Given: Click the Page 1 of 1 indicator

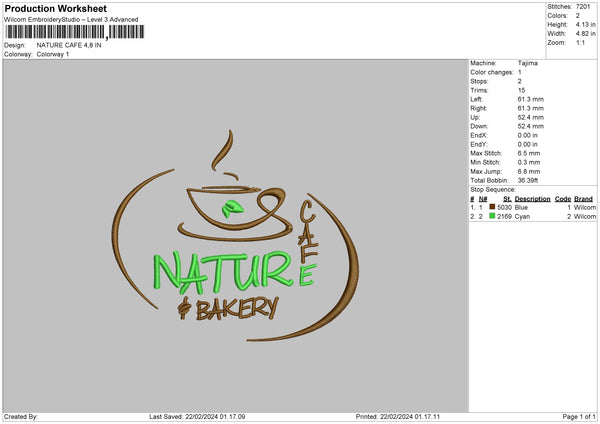Looking at the screenshot, I should tap(579, 416).
